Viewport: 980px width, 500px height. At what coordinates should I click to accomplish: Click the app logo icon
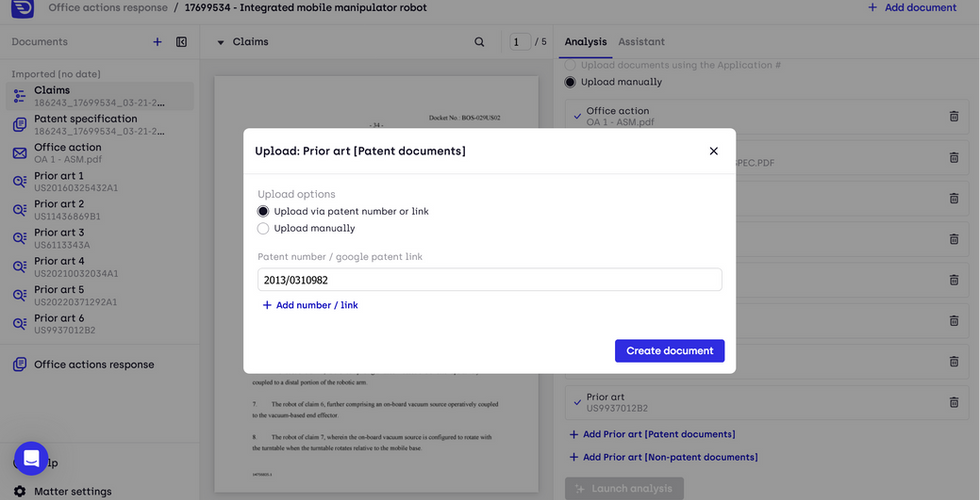21,8
